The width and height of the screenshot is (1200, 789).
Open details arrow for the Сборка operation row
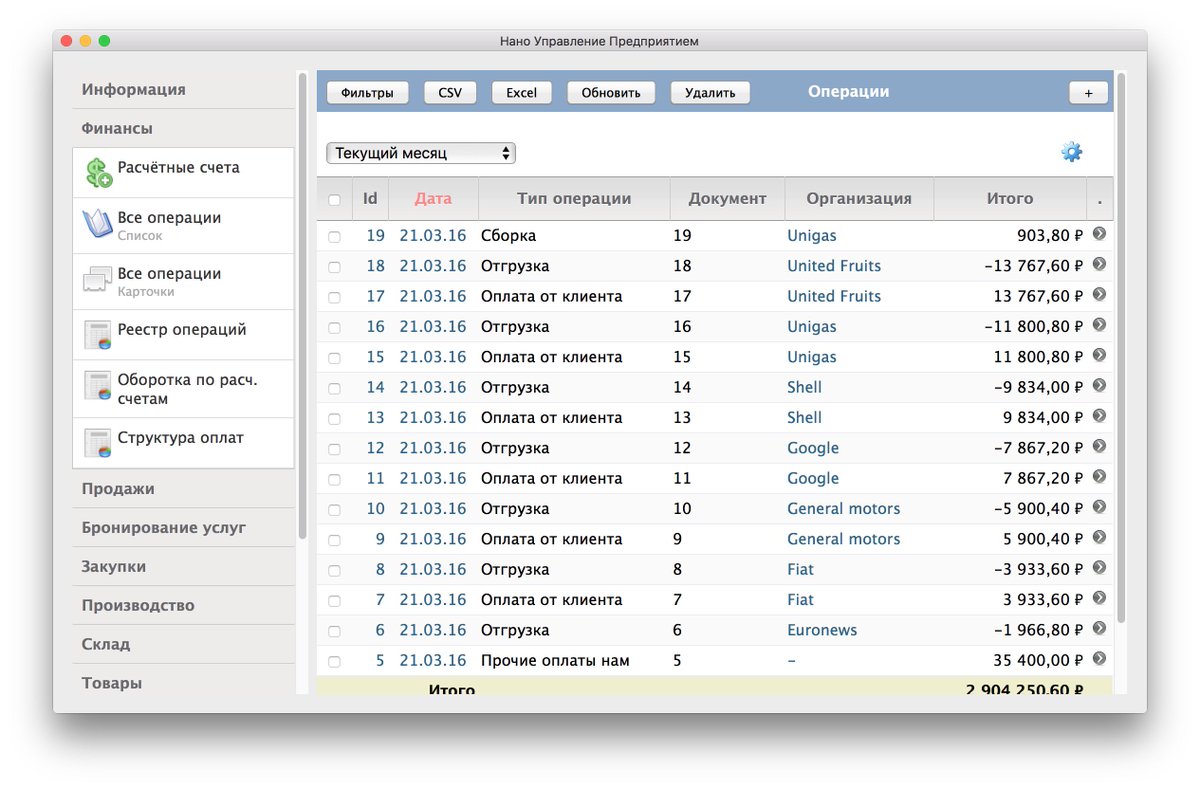click(x=1099, y=235)
